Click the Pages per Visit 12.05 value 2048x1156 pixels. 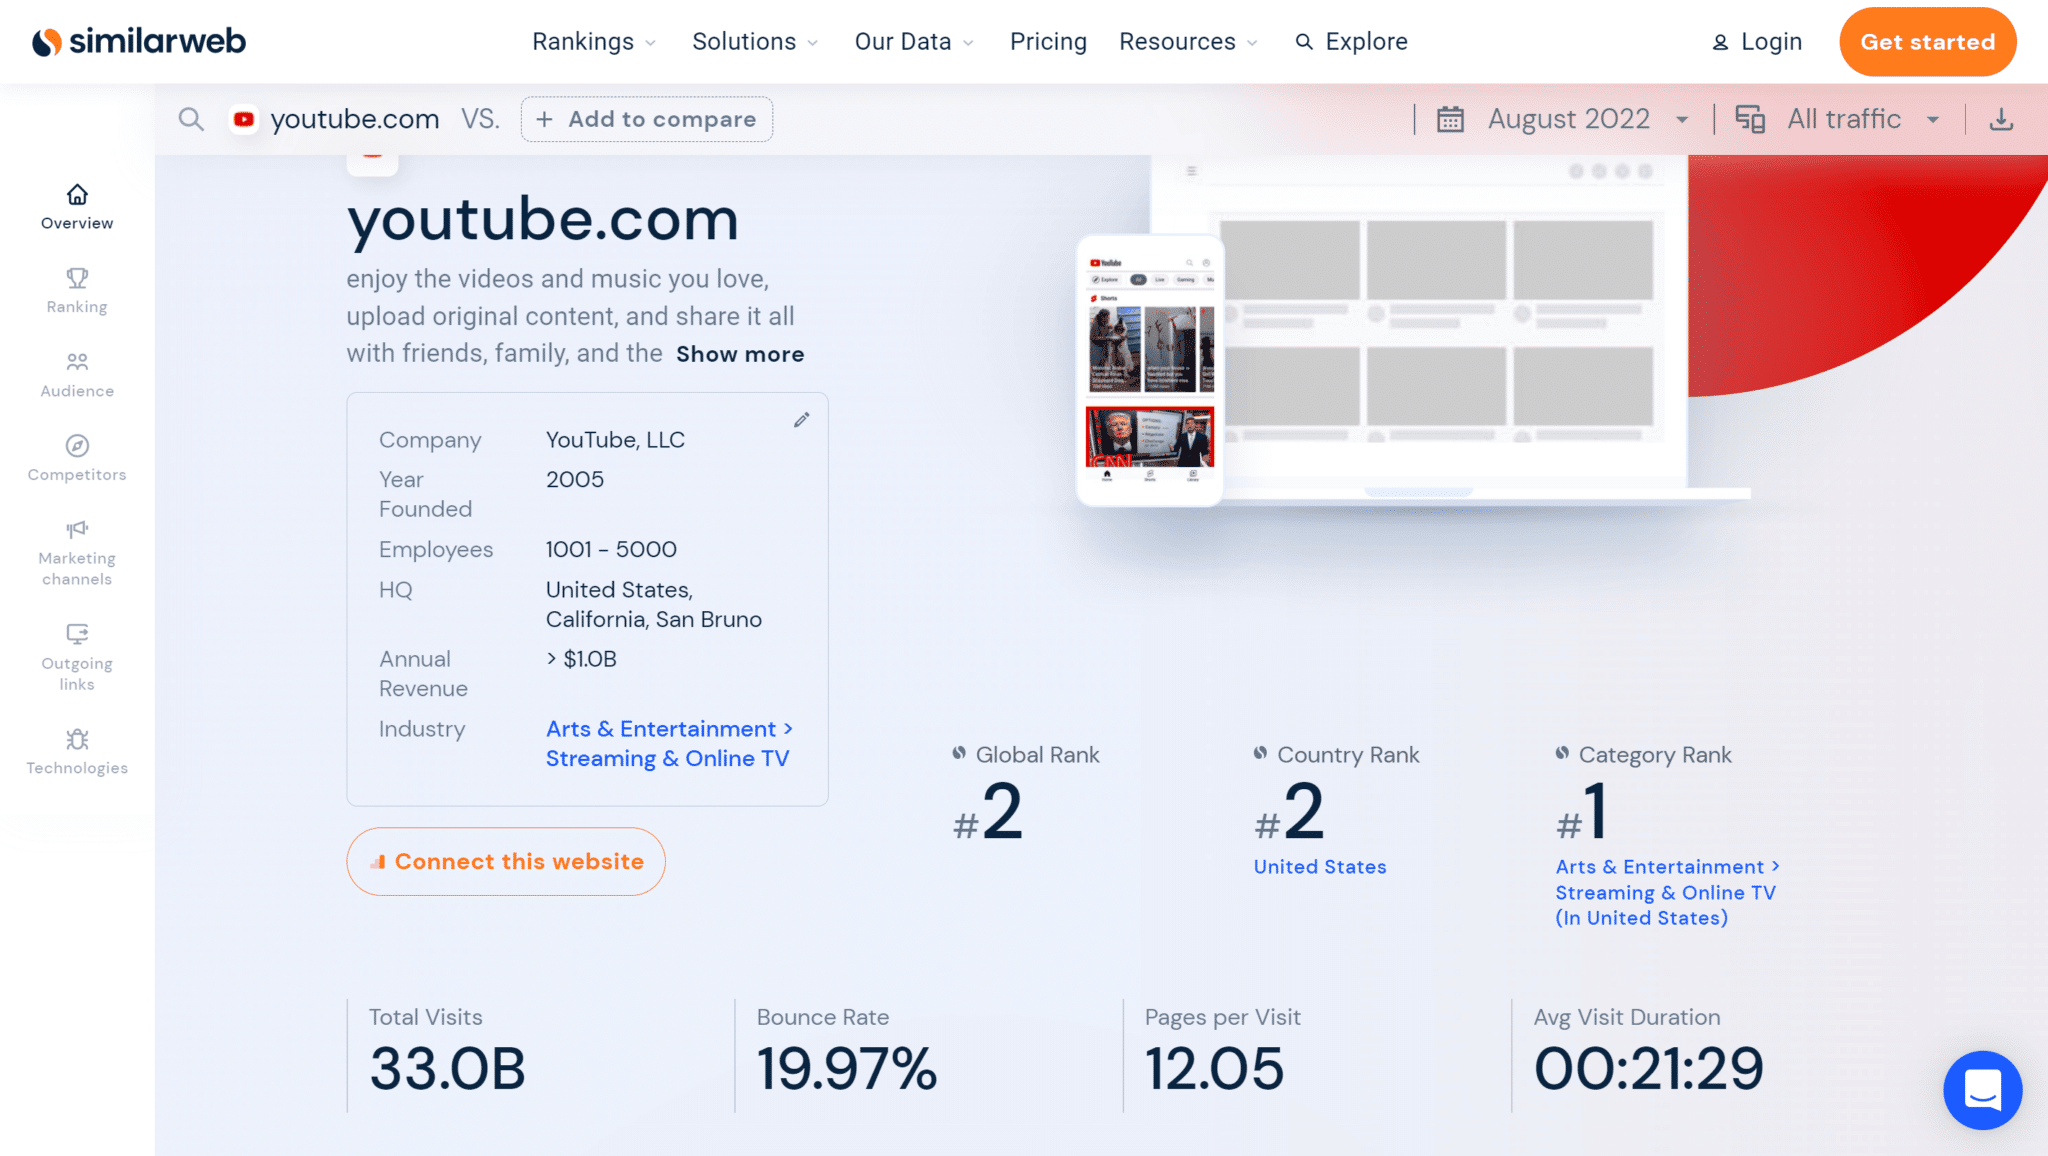click(x=1214, y=1068)
